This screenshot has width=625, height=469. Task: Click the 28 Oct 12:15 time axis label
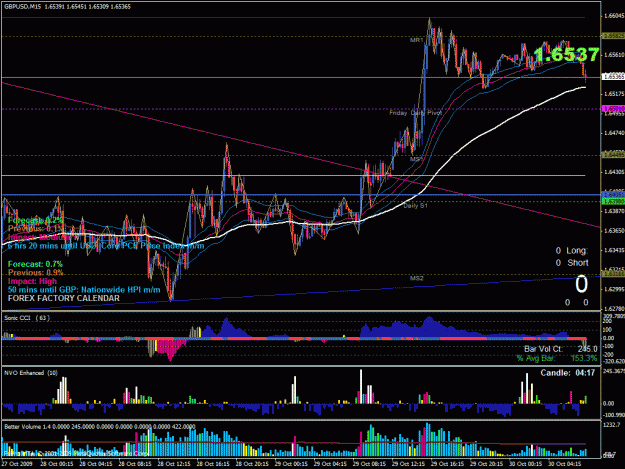pos(174,464)
